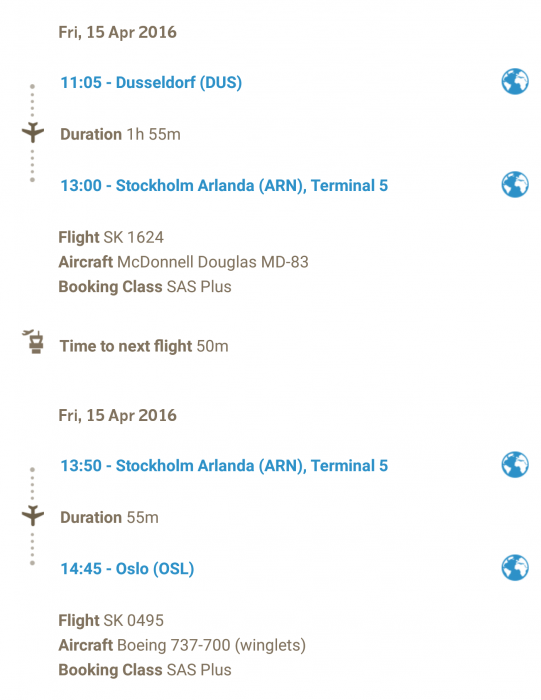The height and width of the screenshot is (700, 541).
Task: Open 11:05 - Dusseldorf (DUS) link
Action: (x=151, y=83)
